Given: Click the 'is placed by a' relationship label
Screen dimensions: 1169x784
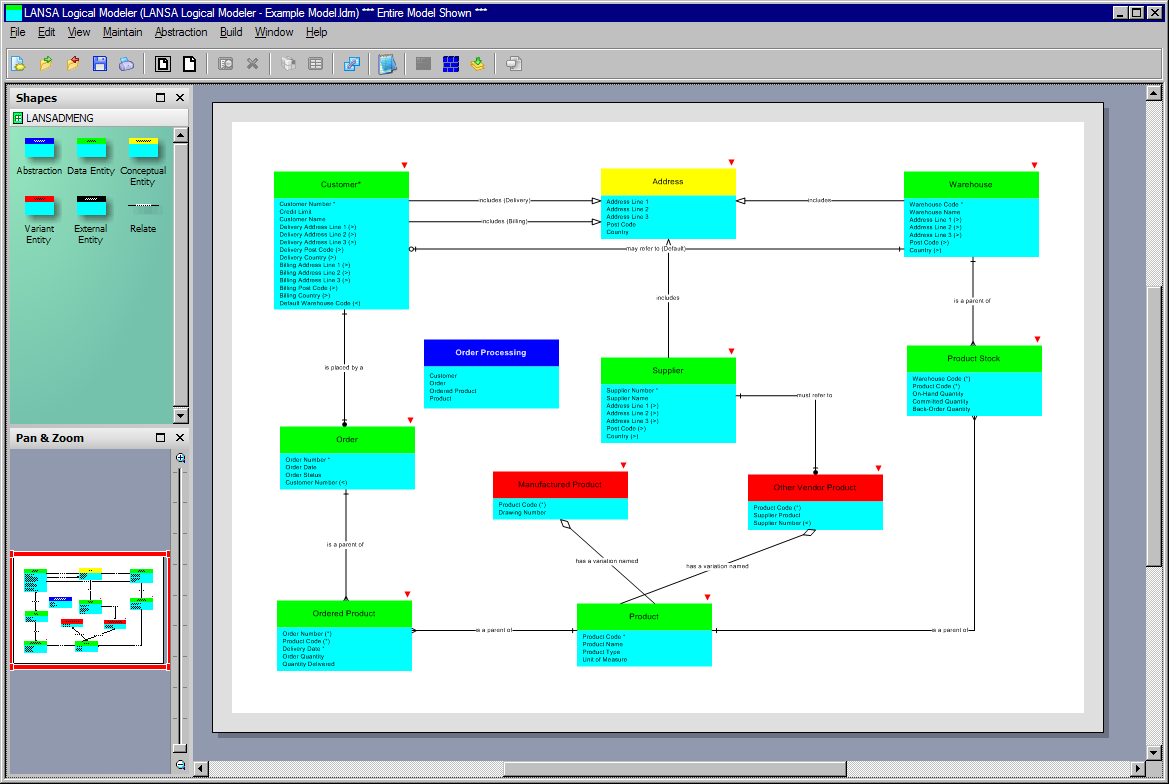Looking at the screenshot, I should click(344, 367).
